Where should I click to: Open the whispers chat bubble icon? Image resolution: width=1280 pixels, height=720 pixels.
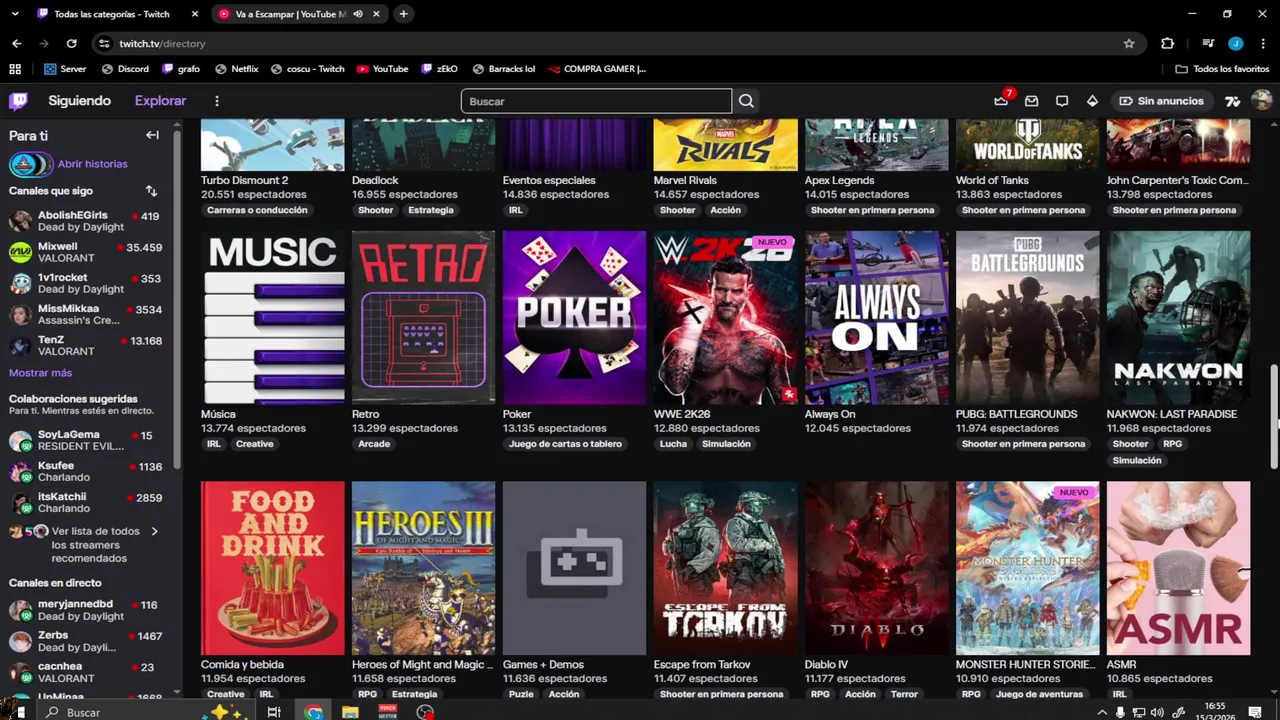pos(1062,101)
